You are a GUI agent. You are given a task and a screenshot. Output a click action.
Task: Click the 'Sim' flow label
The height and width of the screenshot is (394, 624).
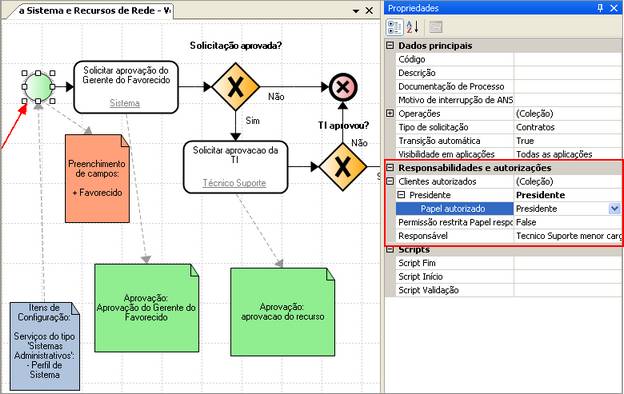point(253,121)
